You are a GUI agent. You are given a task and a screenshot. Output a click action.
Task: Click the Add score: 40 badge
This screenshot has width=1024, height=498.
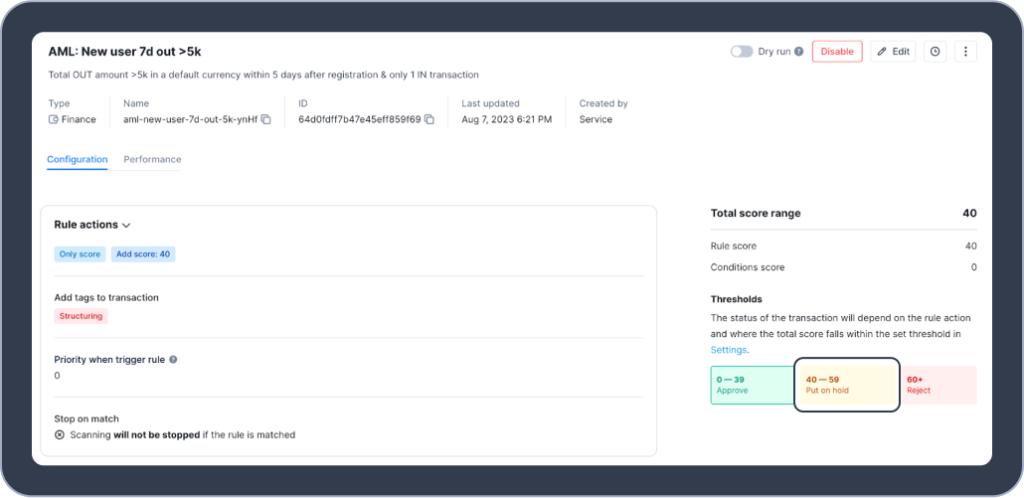143,254
